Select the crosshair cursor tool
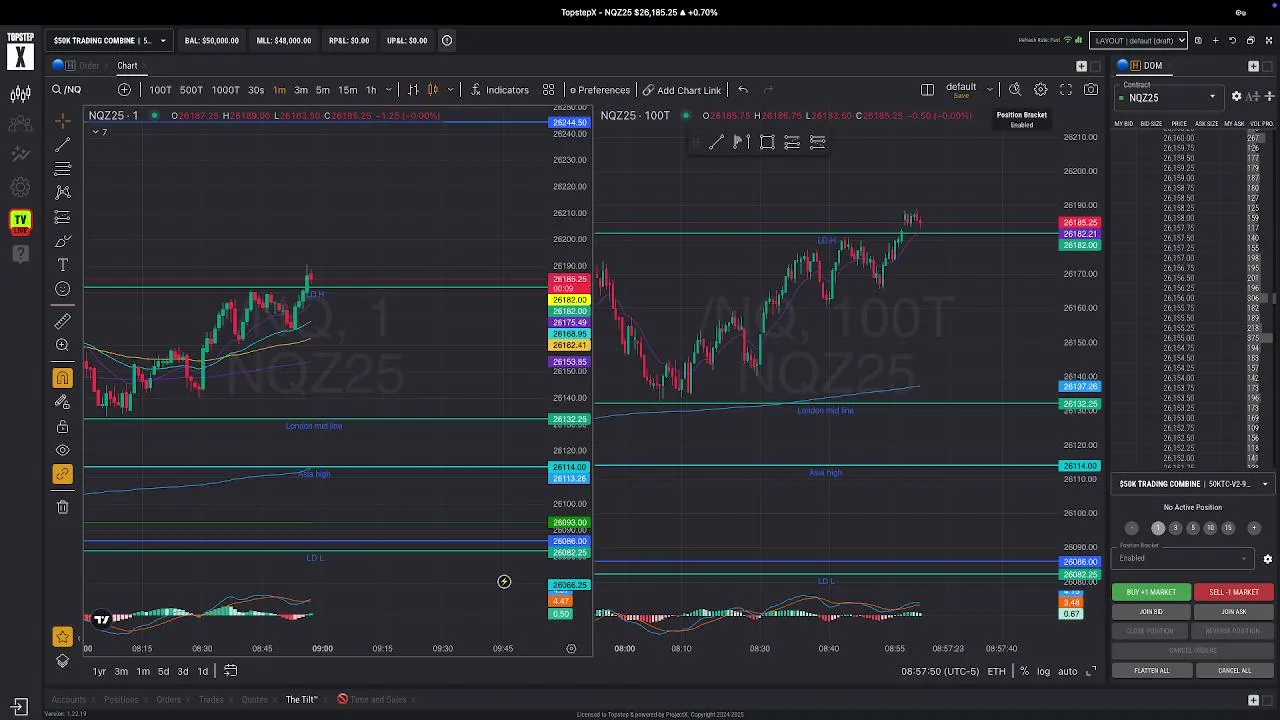This screenshot has height=720, width=1280. pyautogui.click(x=62, y=120)
